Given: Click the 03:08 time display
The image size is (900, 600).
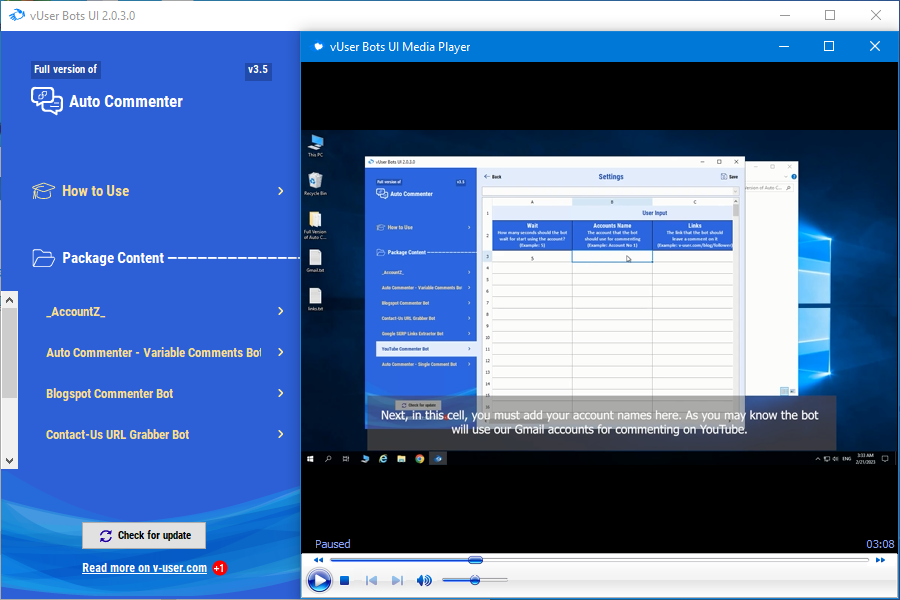Looking at the screenshot, I should [x=880, y=544].
